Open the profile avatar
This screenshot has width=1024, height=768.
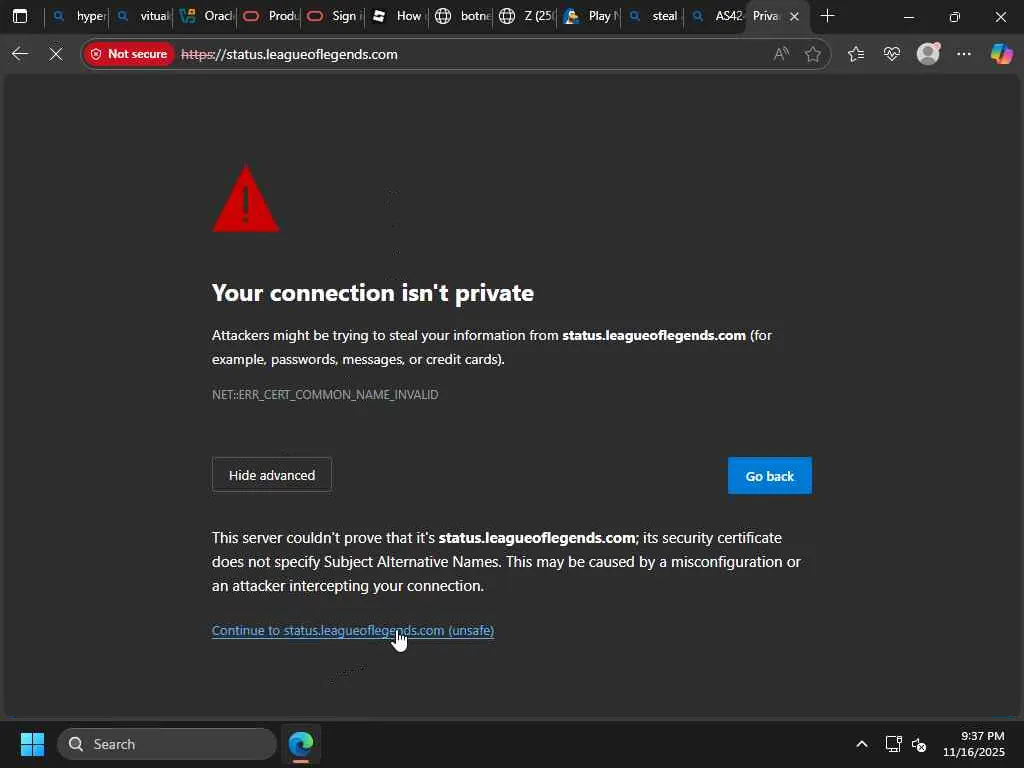928,54
